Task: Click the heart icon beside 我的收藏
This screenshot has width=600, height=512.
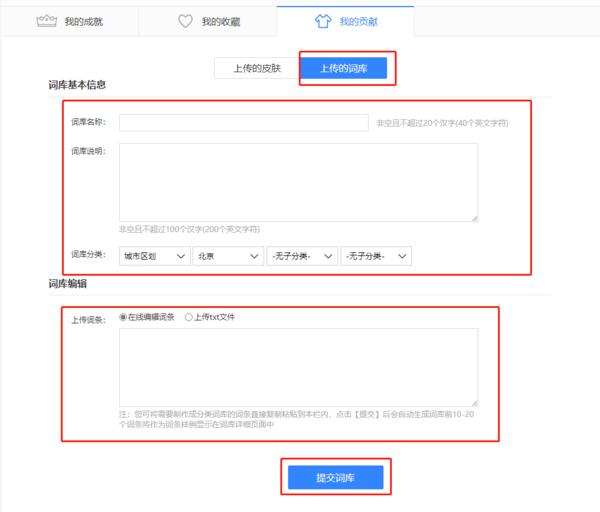Action: click(x=185, y=20)
